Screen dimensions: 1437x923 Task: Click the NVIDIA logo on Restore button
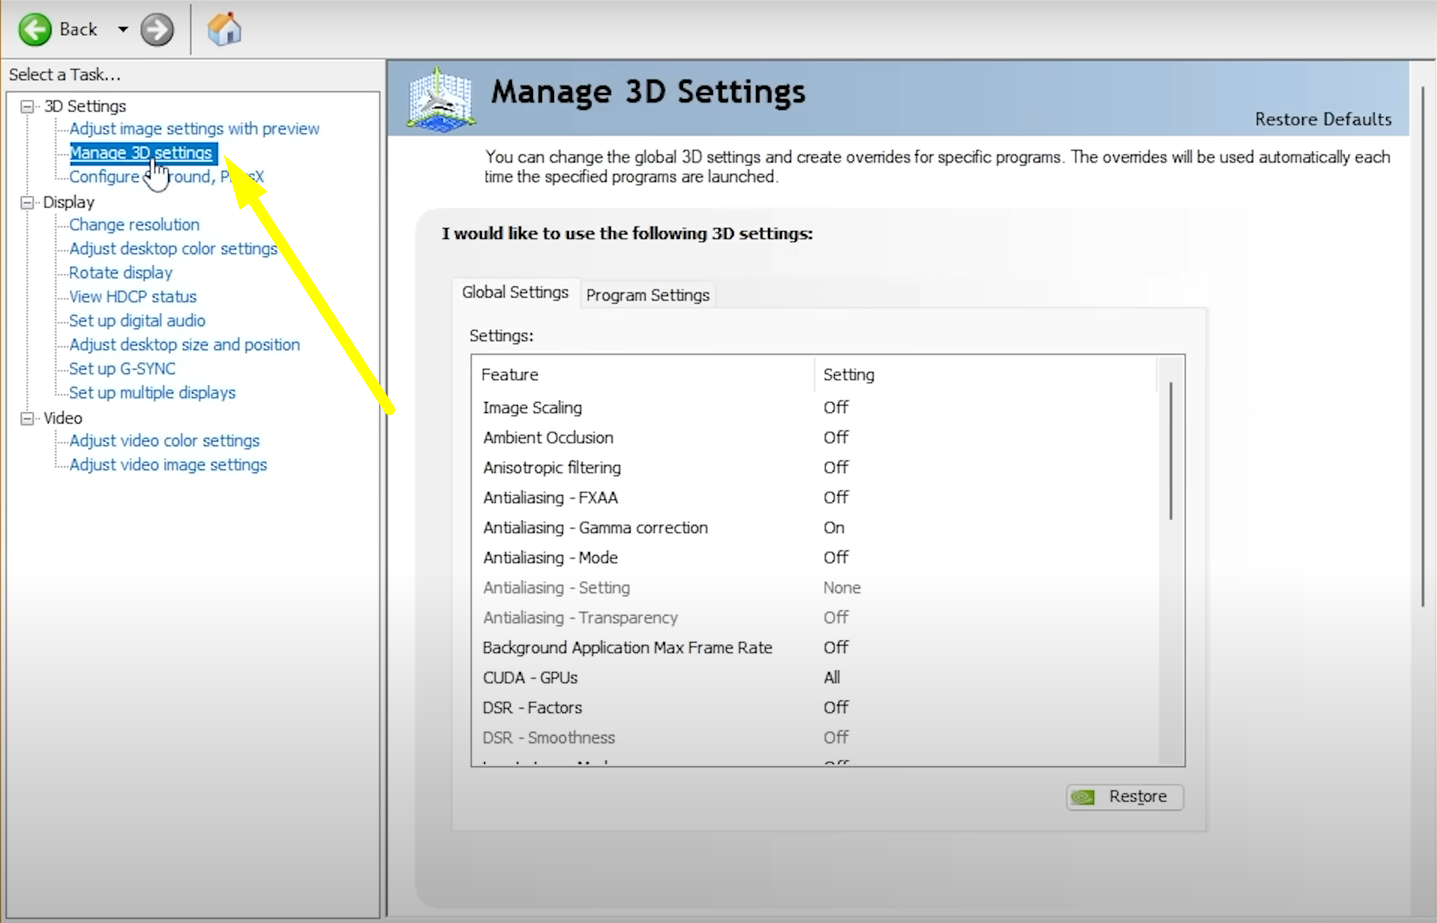coord(1083,797)
